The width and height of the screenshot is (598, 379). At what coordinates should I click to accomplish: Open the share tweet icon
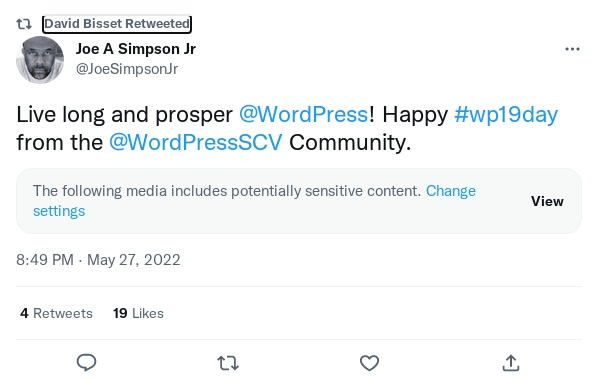(511, 363)
